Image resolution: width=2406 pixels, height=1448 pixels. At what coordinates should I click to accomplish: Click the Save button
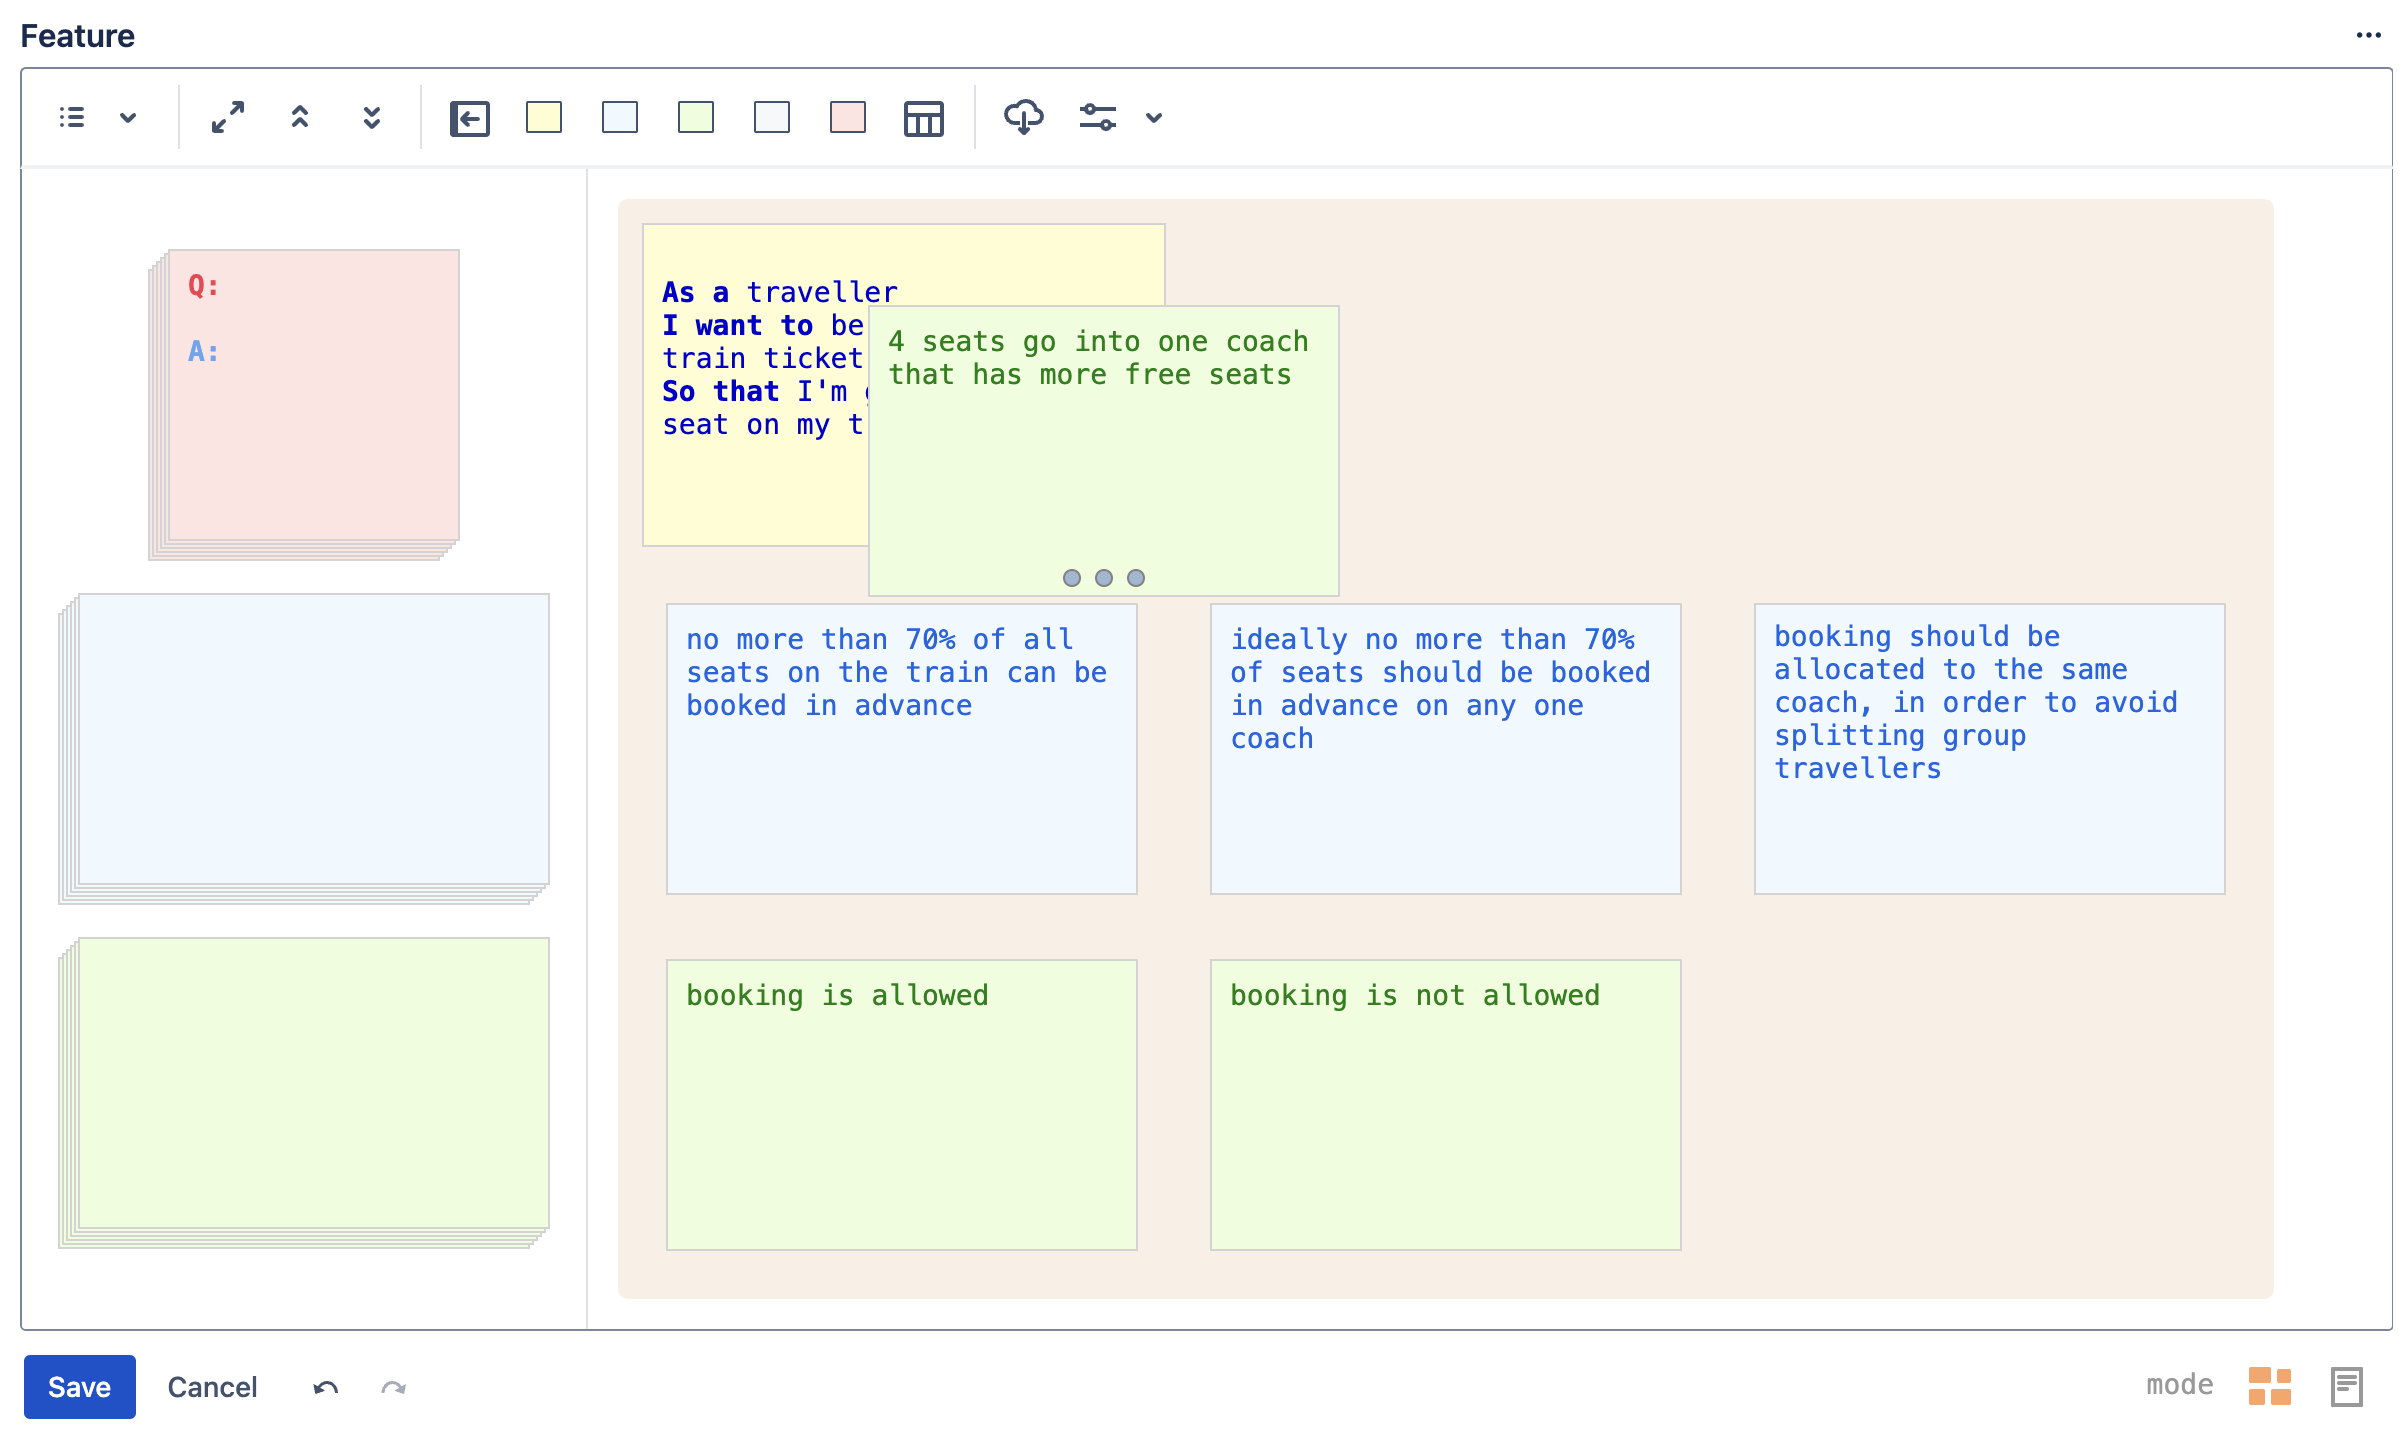click(x=80, y=1386)
